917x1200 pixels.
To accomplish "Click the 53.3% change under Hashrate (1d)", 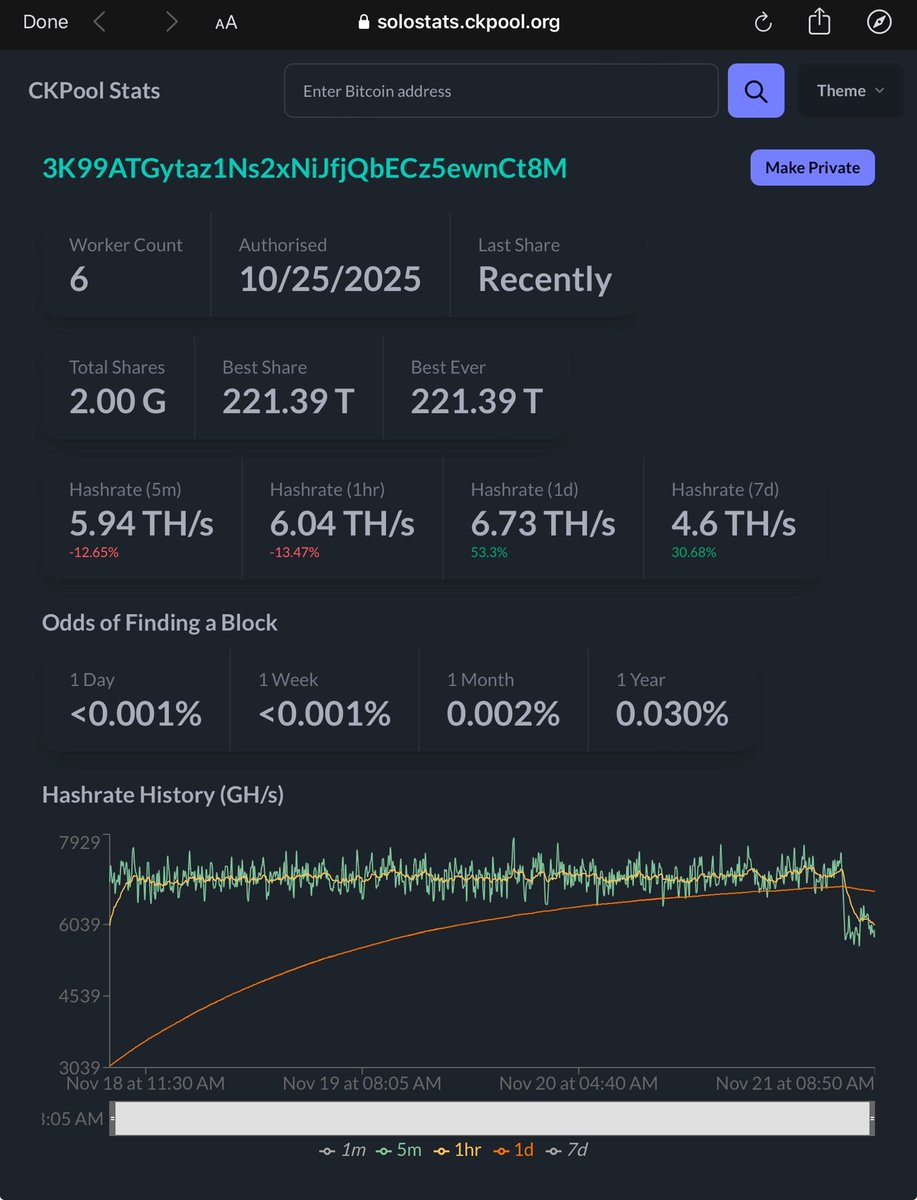I will pos(489,553).
